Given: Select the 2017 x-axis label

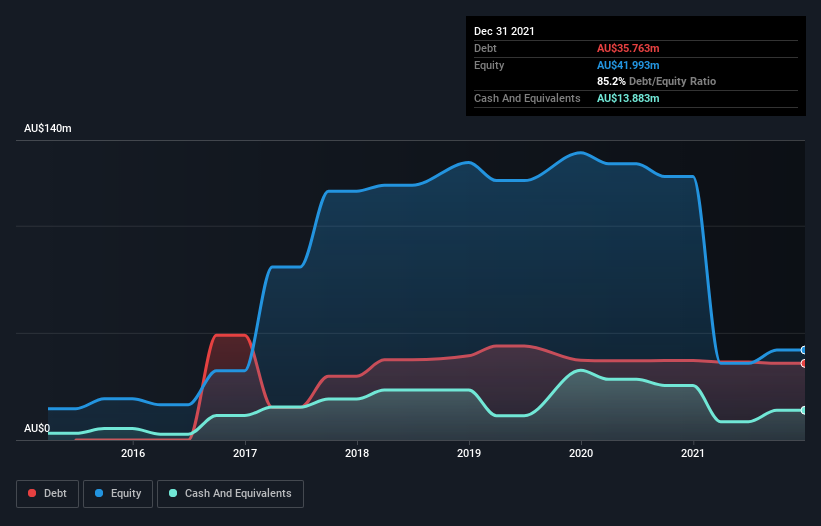Looking at the screenshot, I should click(x=245, y=453).
